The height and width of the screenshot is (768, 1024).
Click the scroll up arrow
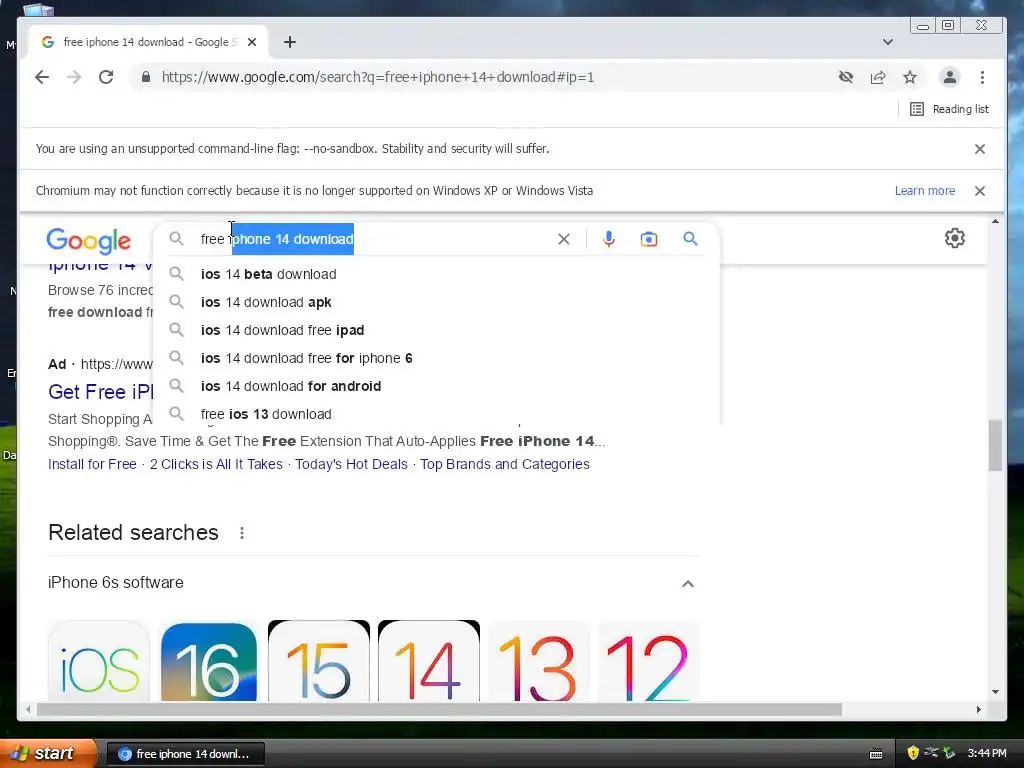[x=995, y=221]
